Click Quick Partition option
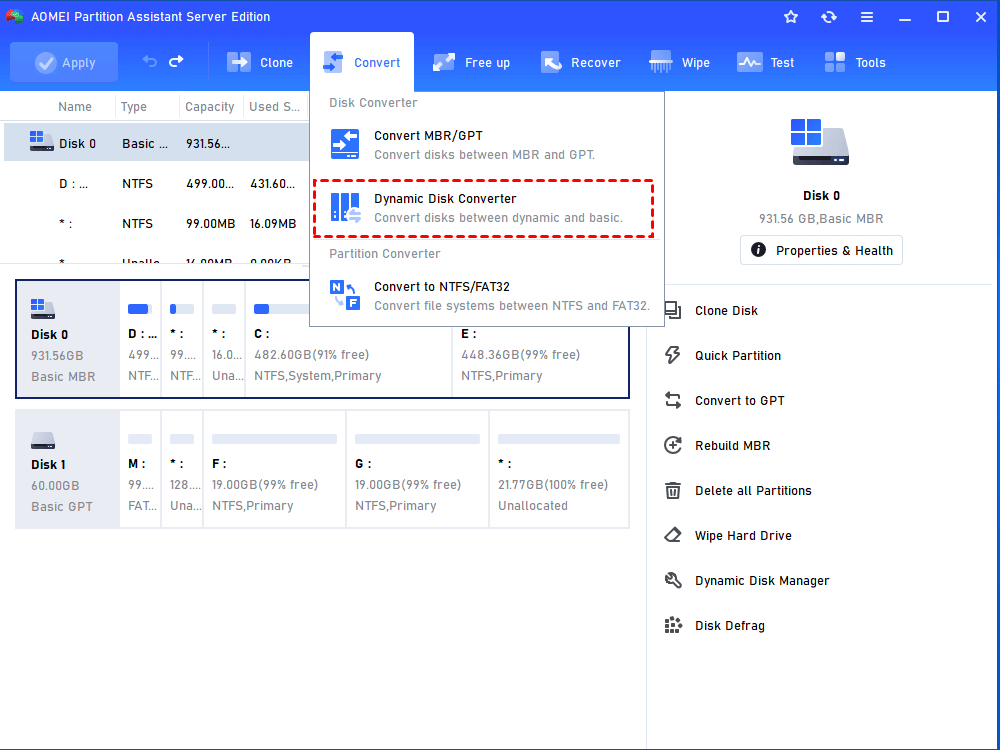The height and width of the screenshot is (750, 1000). [738, 355]
